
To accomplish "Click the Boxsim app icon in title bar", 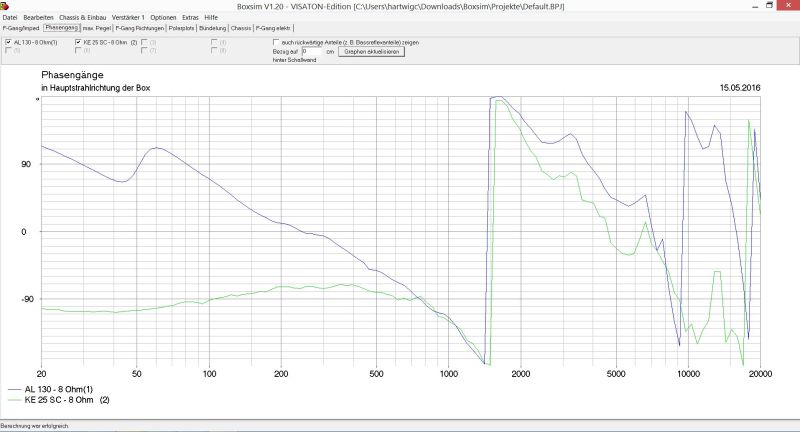I will click(5, 6).
